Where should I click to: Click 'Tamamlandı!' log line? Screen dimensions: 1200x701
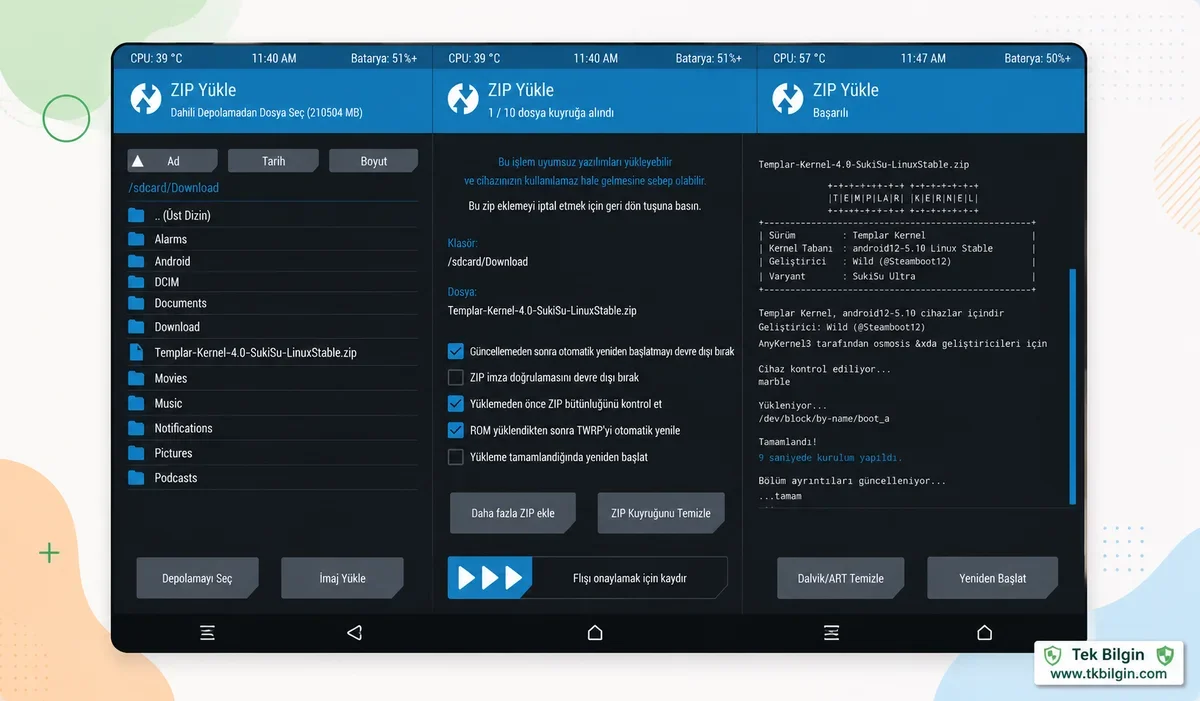click(788, 441)
